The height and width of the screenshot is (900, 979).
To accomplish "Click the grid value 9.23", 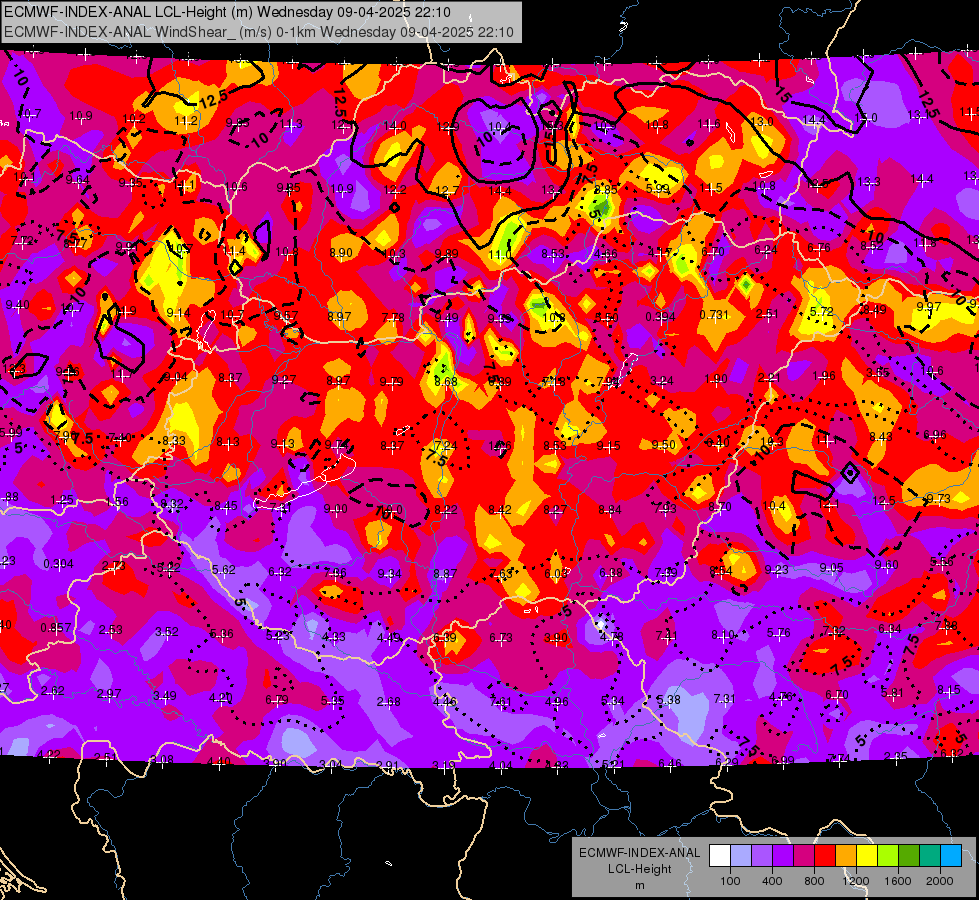I will click(777, 569).
